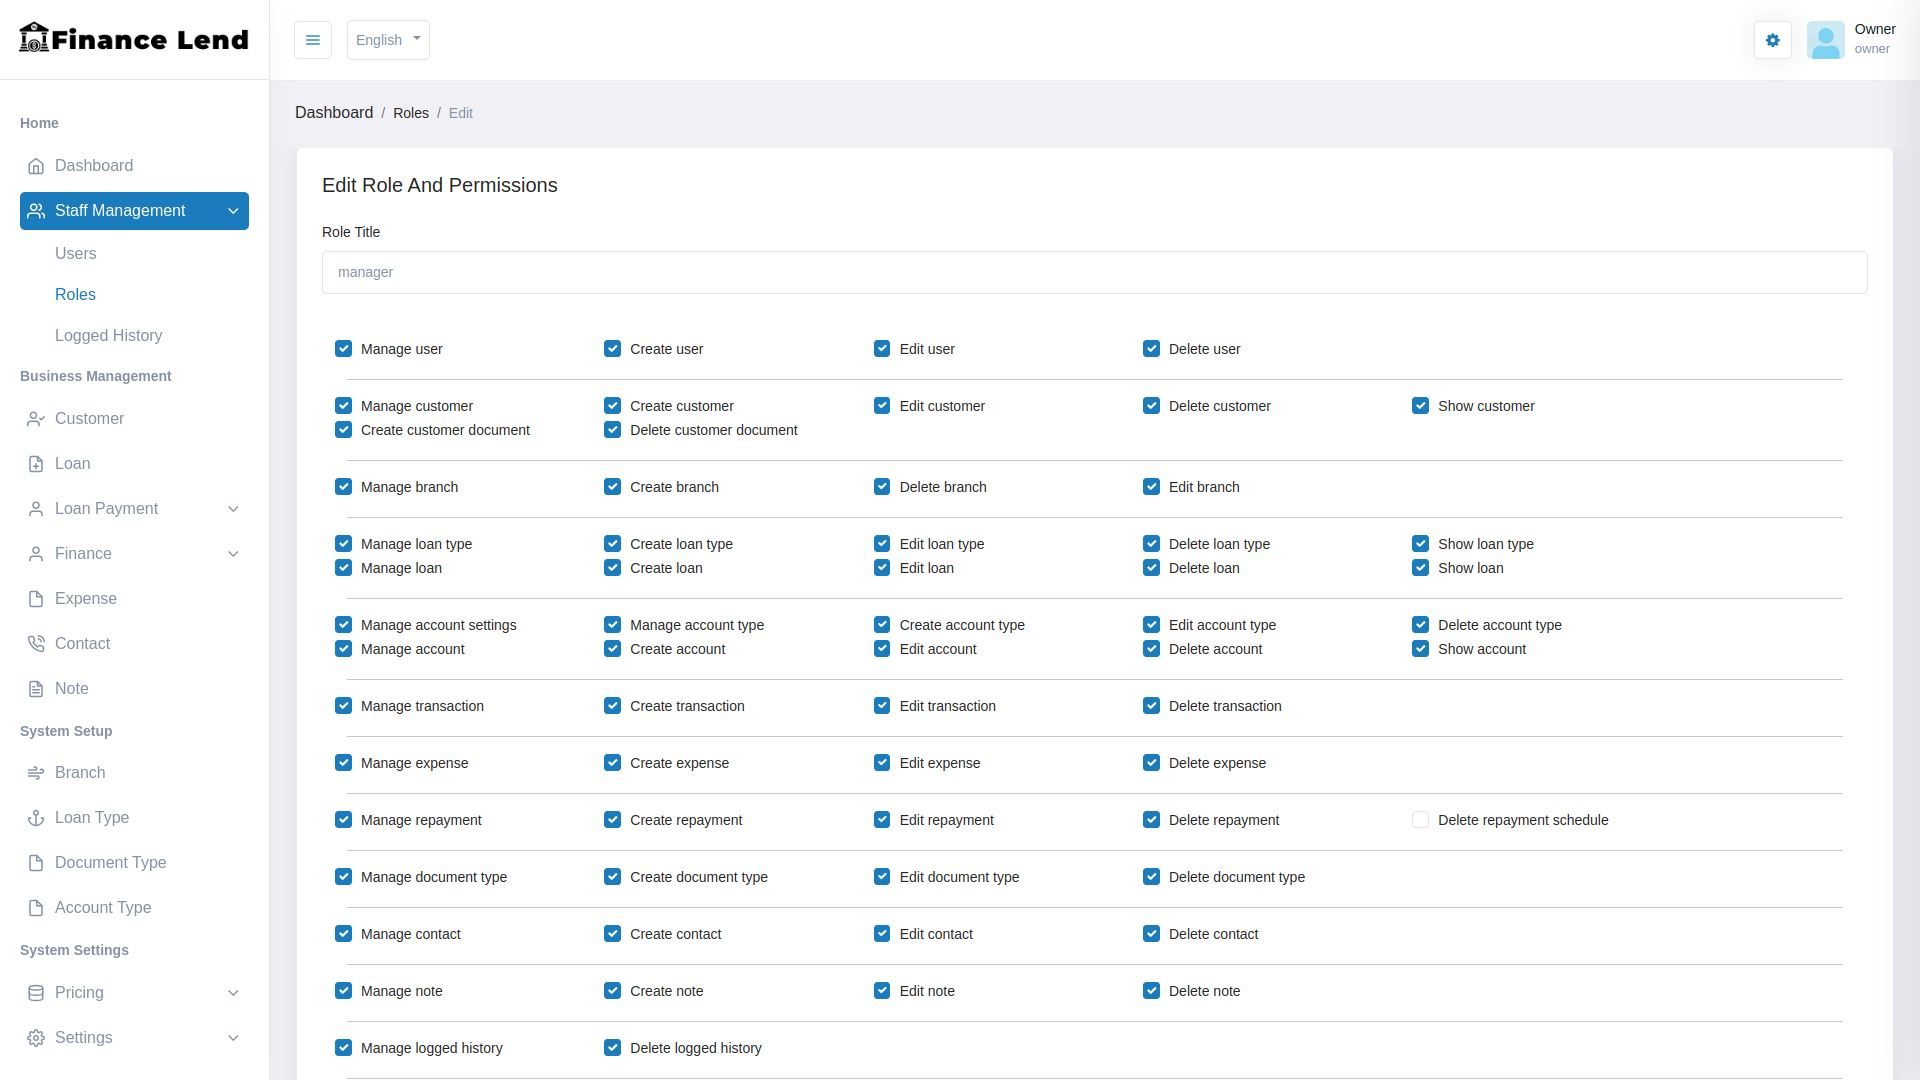Toggle the Show customer checkbox
1920x1080 pixels.
[1420, 406]
